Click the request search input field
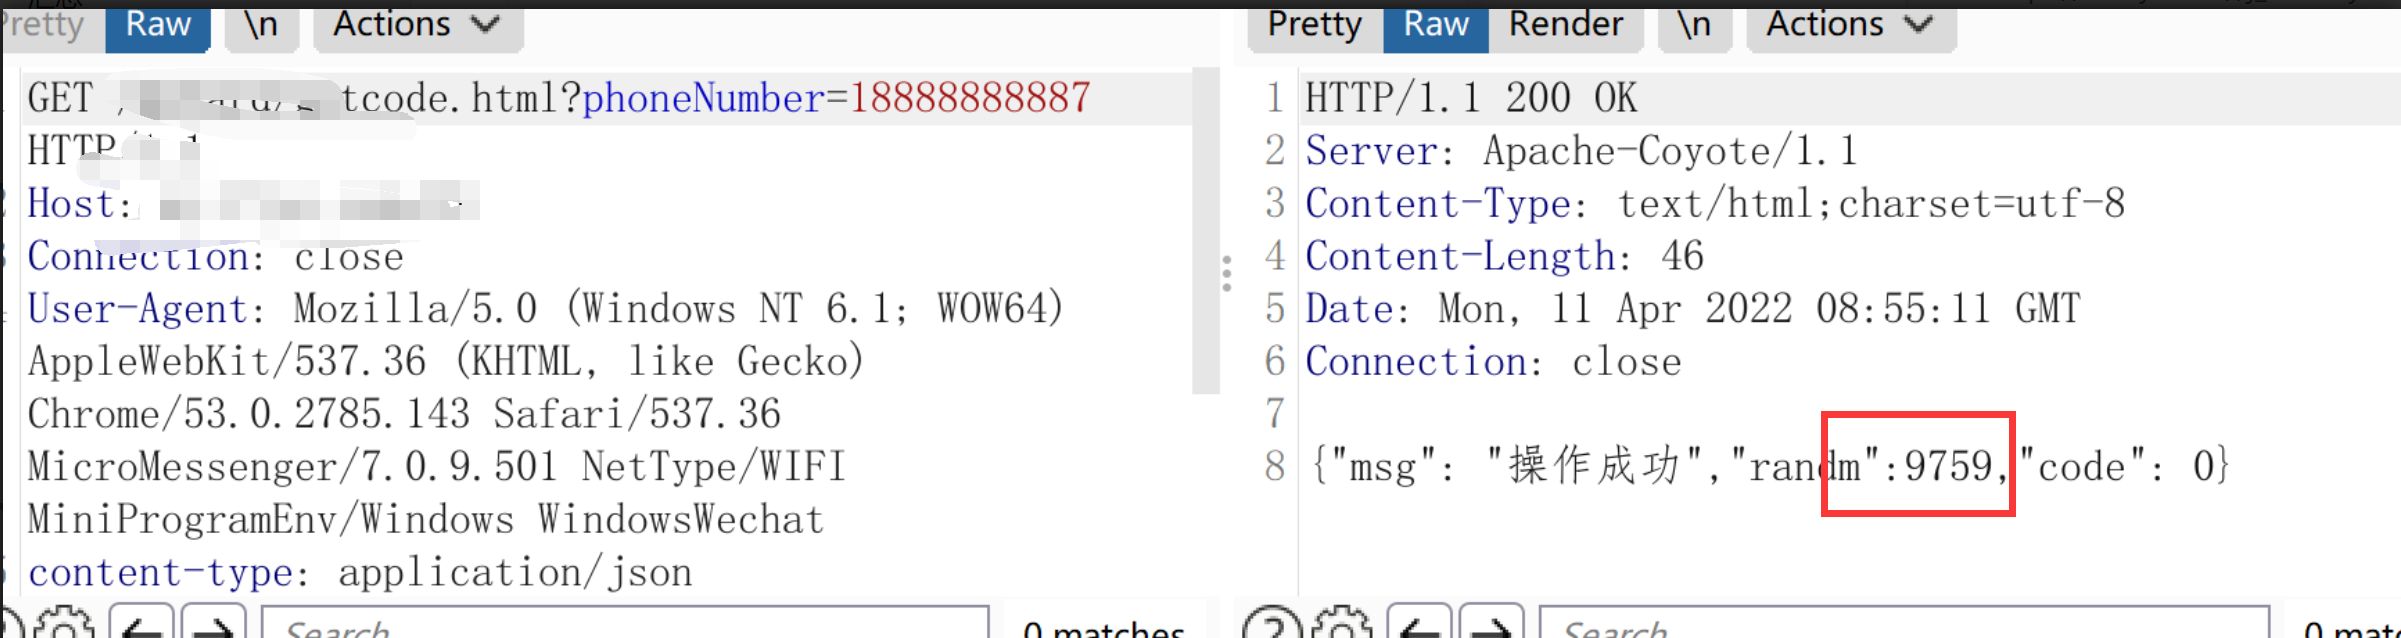 (x=625, y=625)
